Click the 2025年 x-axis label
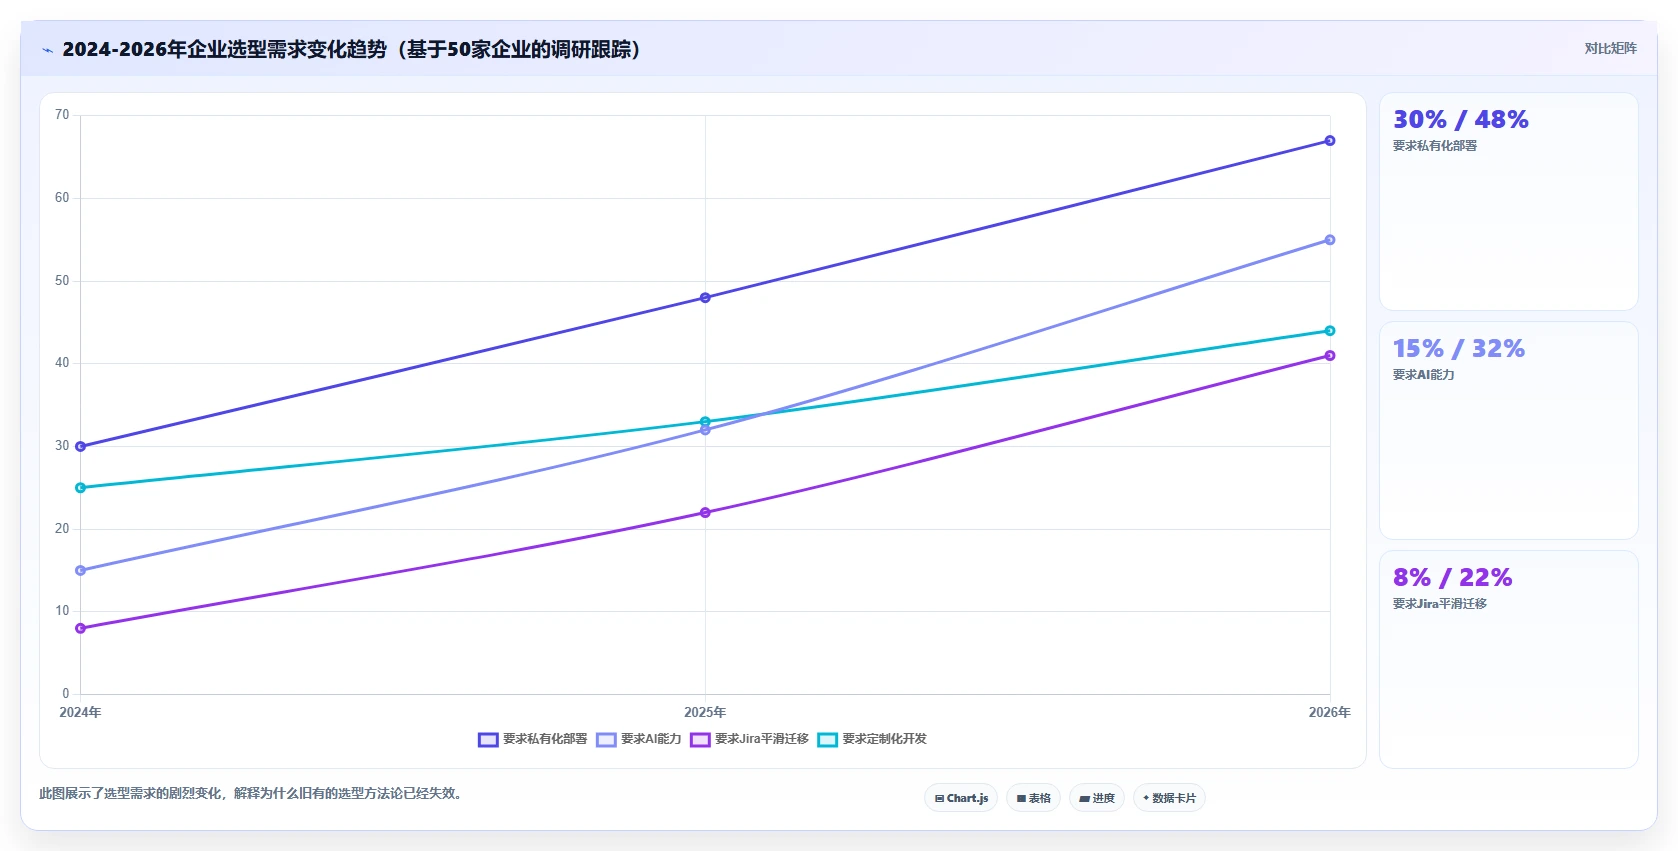The width and height of the screenshot is (1678, 851). [x=705, y=713]
